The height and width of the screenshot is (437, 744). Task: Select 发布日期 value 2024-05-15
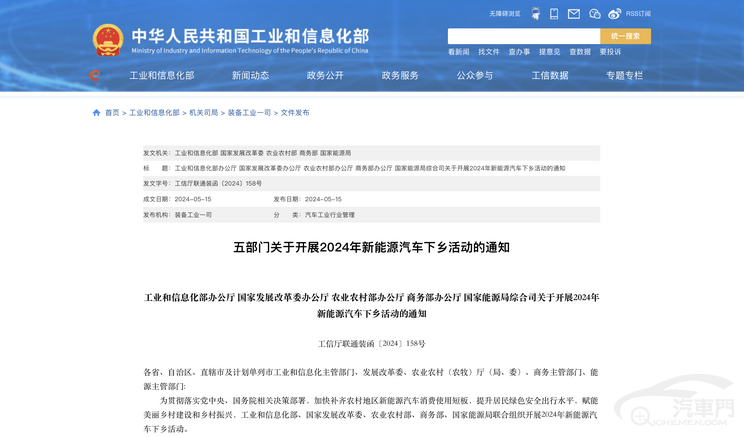(x=323, y=199)
